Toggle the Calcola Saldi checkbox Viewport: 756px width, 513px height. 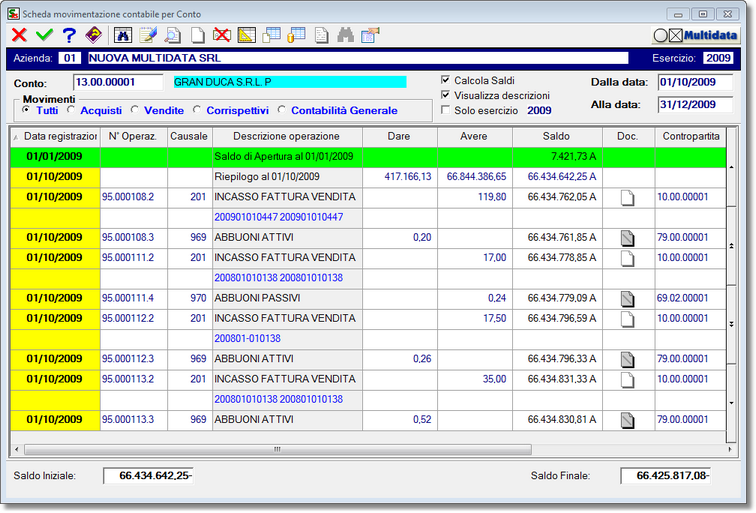446,80
